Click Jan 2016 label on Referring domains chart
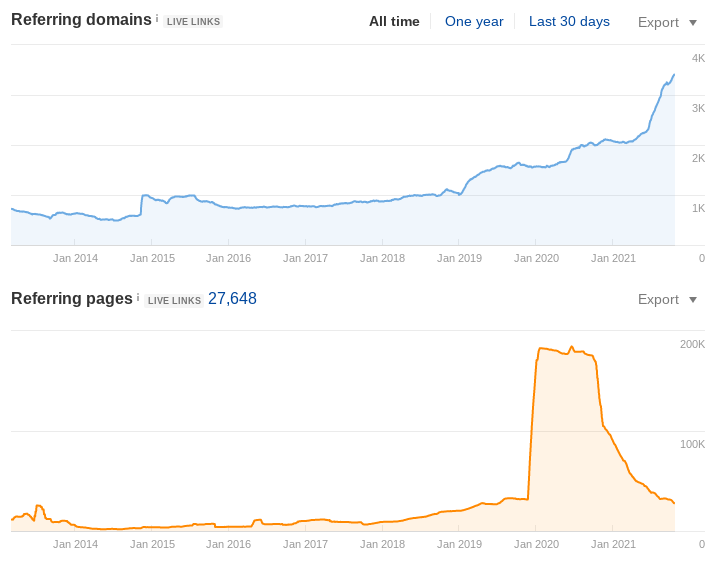 228,258
